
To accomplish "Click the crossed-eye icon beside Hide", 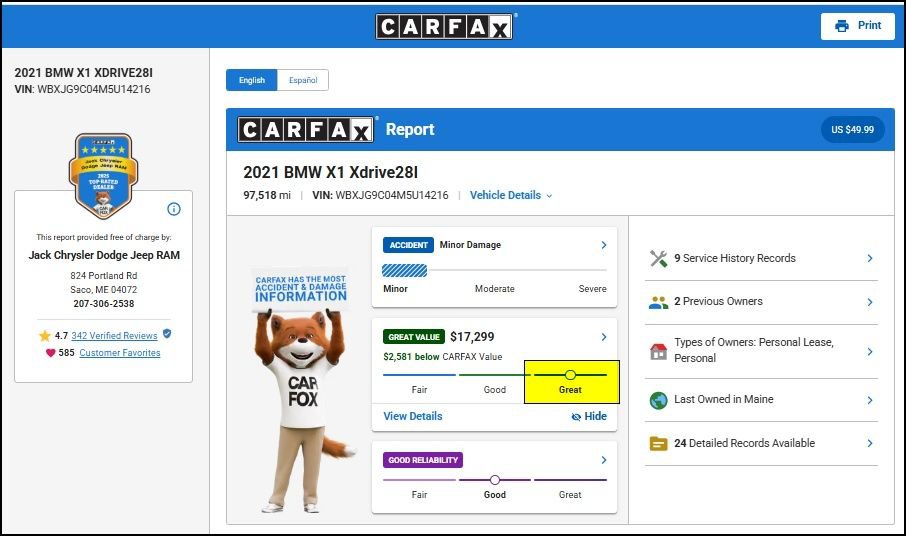I will (x=576, y=416).
